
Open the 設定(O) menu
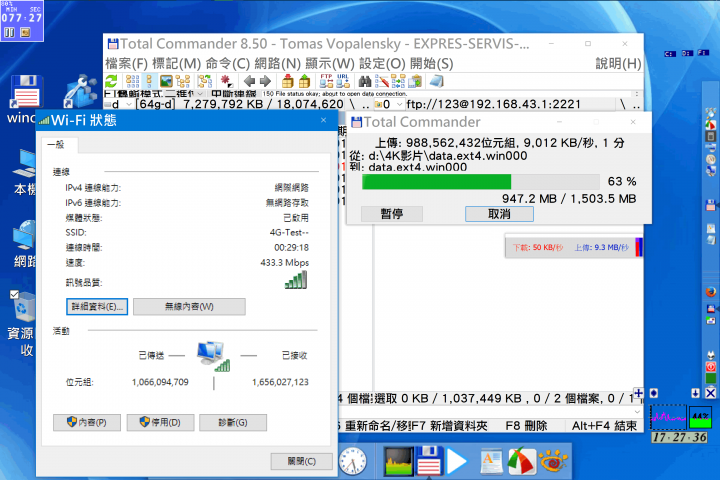pos(382,63)
